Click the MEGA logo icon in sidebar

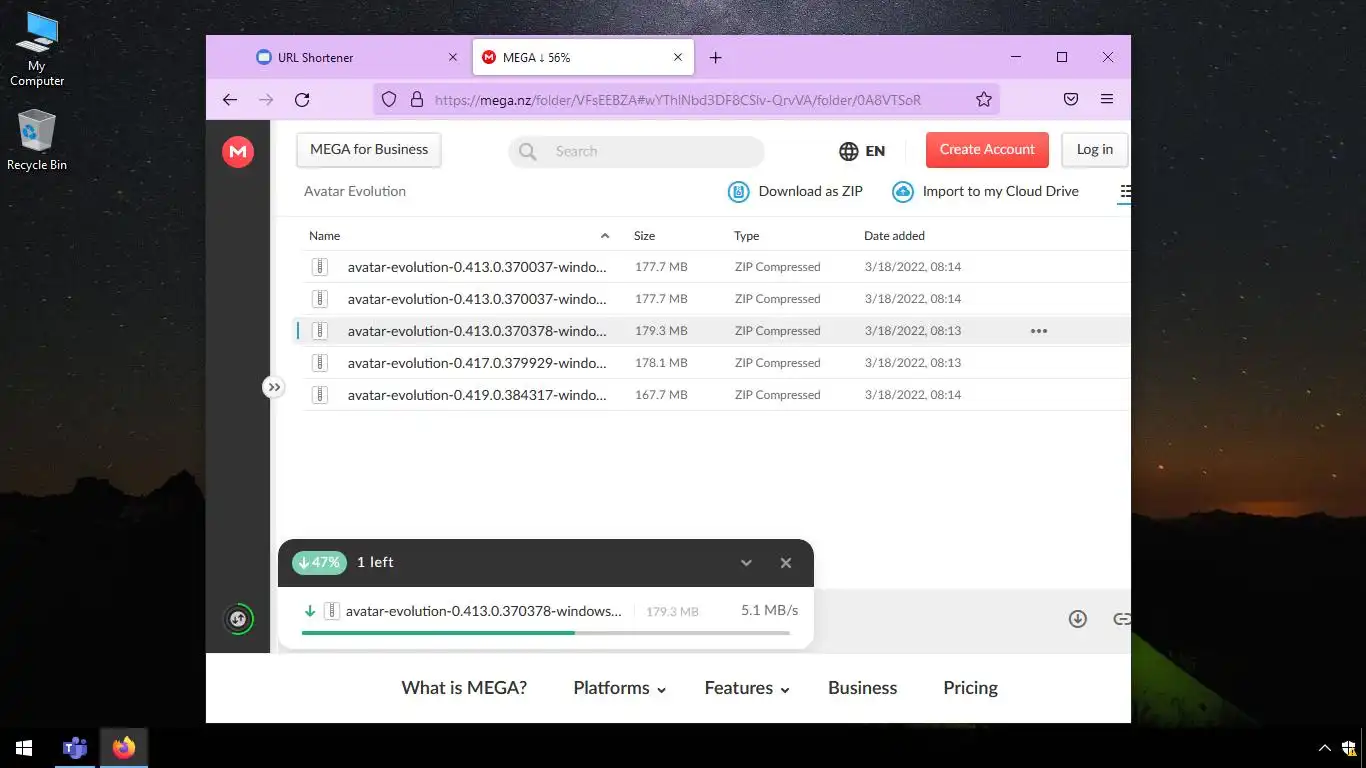238,152
